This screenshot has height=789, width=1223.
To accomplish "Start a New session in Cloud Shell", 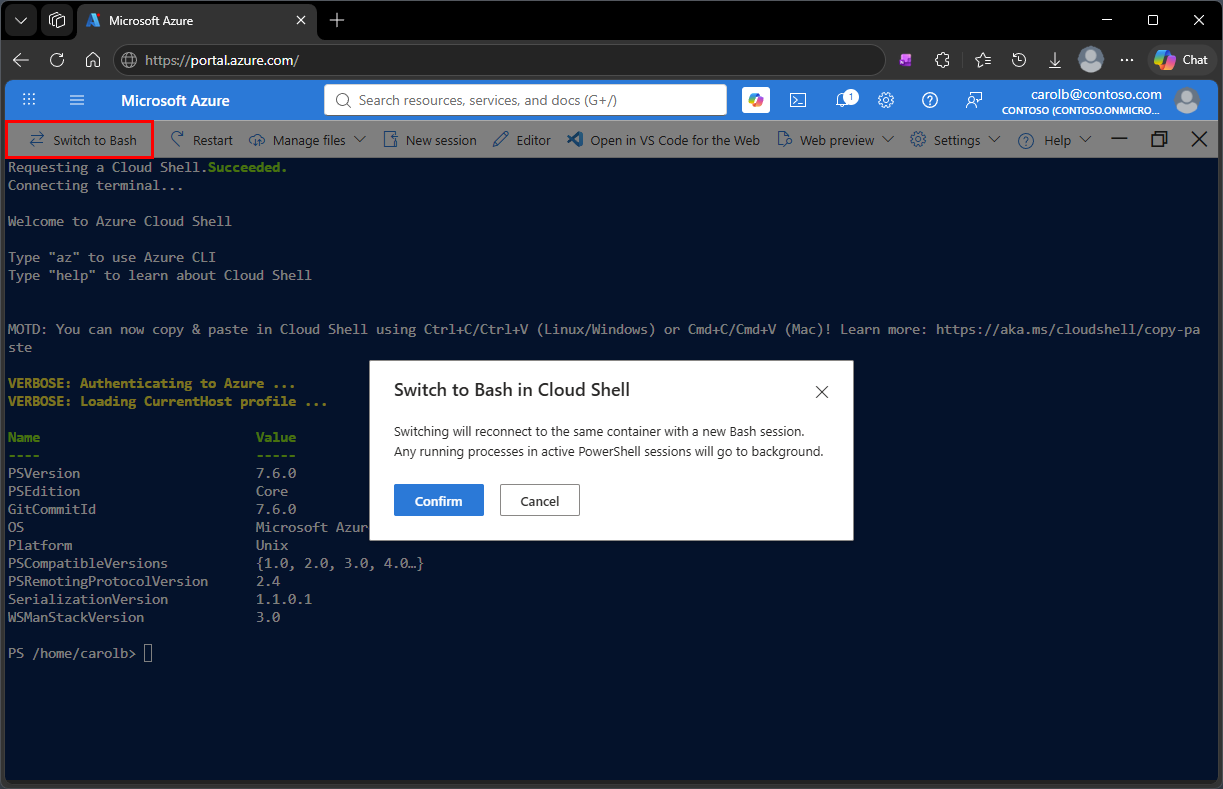I will pyautogui.click(x=429, y=140).
